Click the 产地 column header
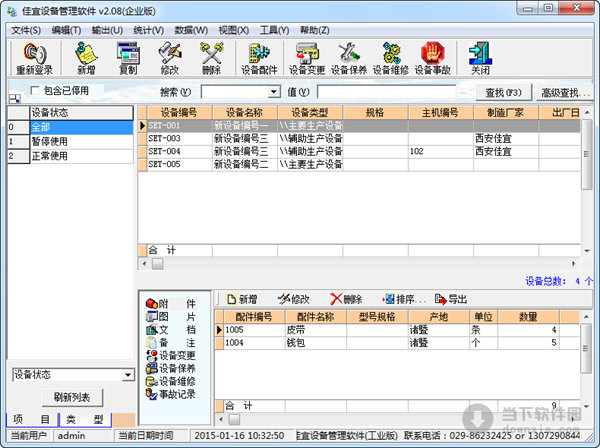This screenshot has width=600, height=448. pyautogui.click(x=439, y=317)
